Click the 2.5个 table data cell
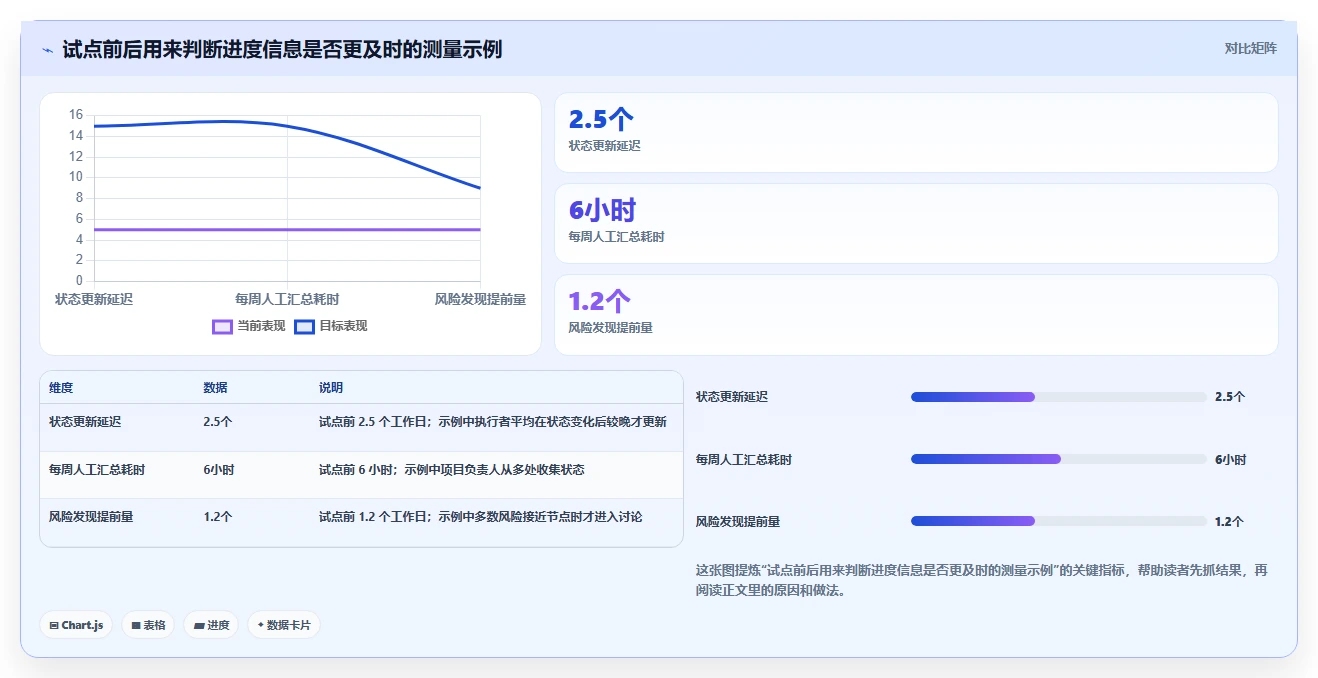The image size is (1318, 678). (218, 422)
